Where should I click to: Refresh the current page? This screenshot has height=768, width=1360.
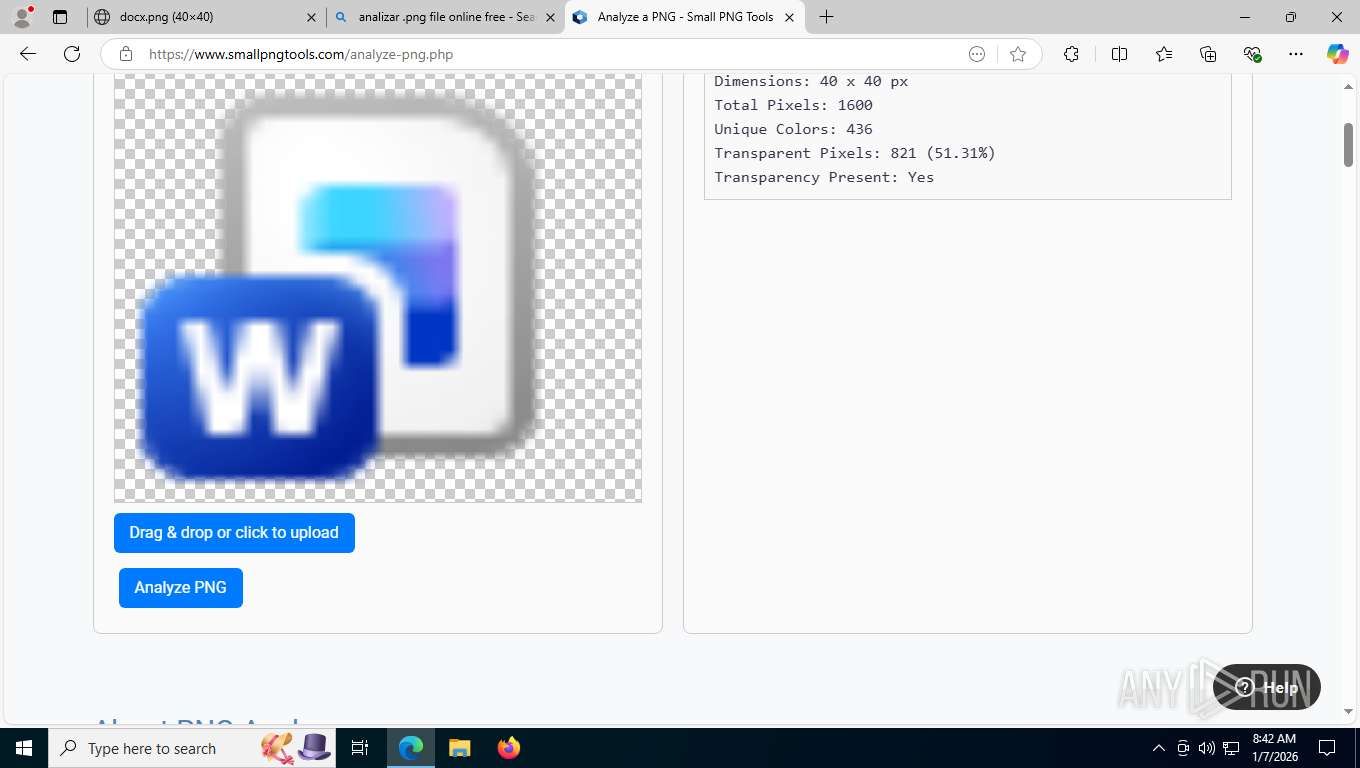[72, 54]
